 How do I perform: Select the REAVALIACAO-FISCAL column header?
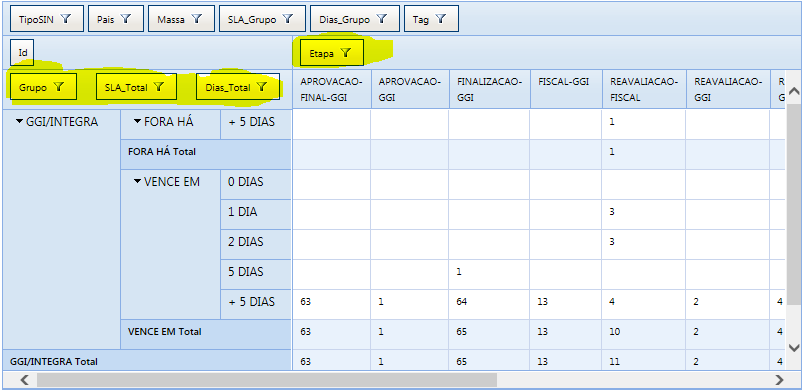tap(644, 89)
